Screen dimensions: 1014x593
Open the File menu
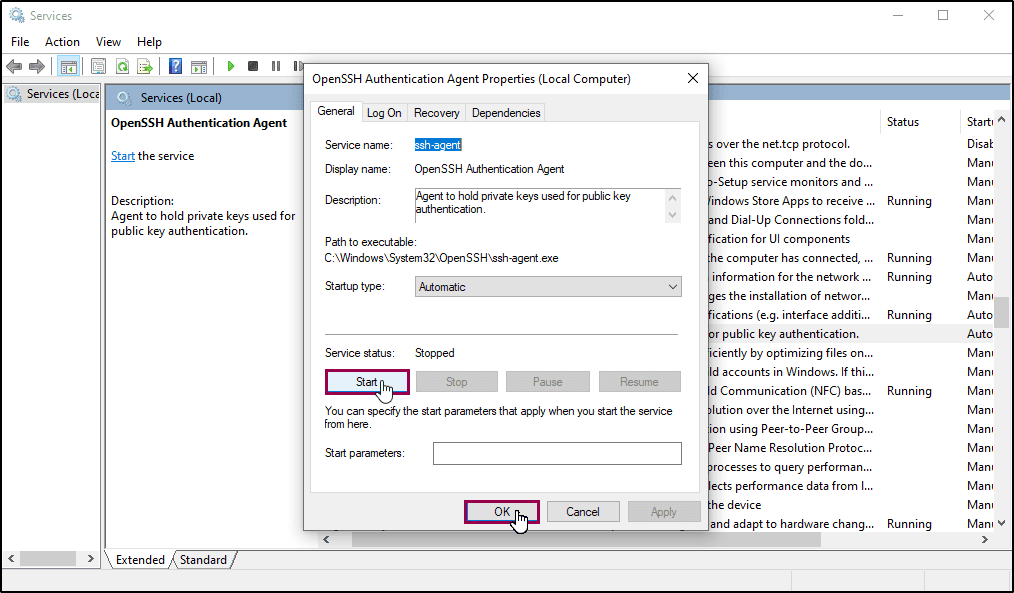click(20, 41)
